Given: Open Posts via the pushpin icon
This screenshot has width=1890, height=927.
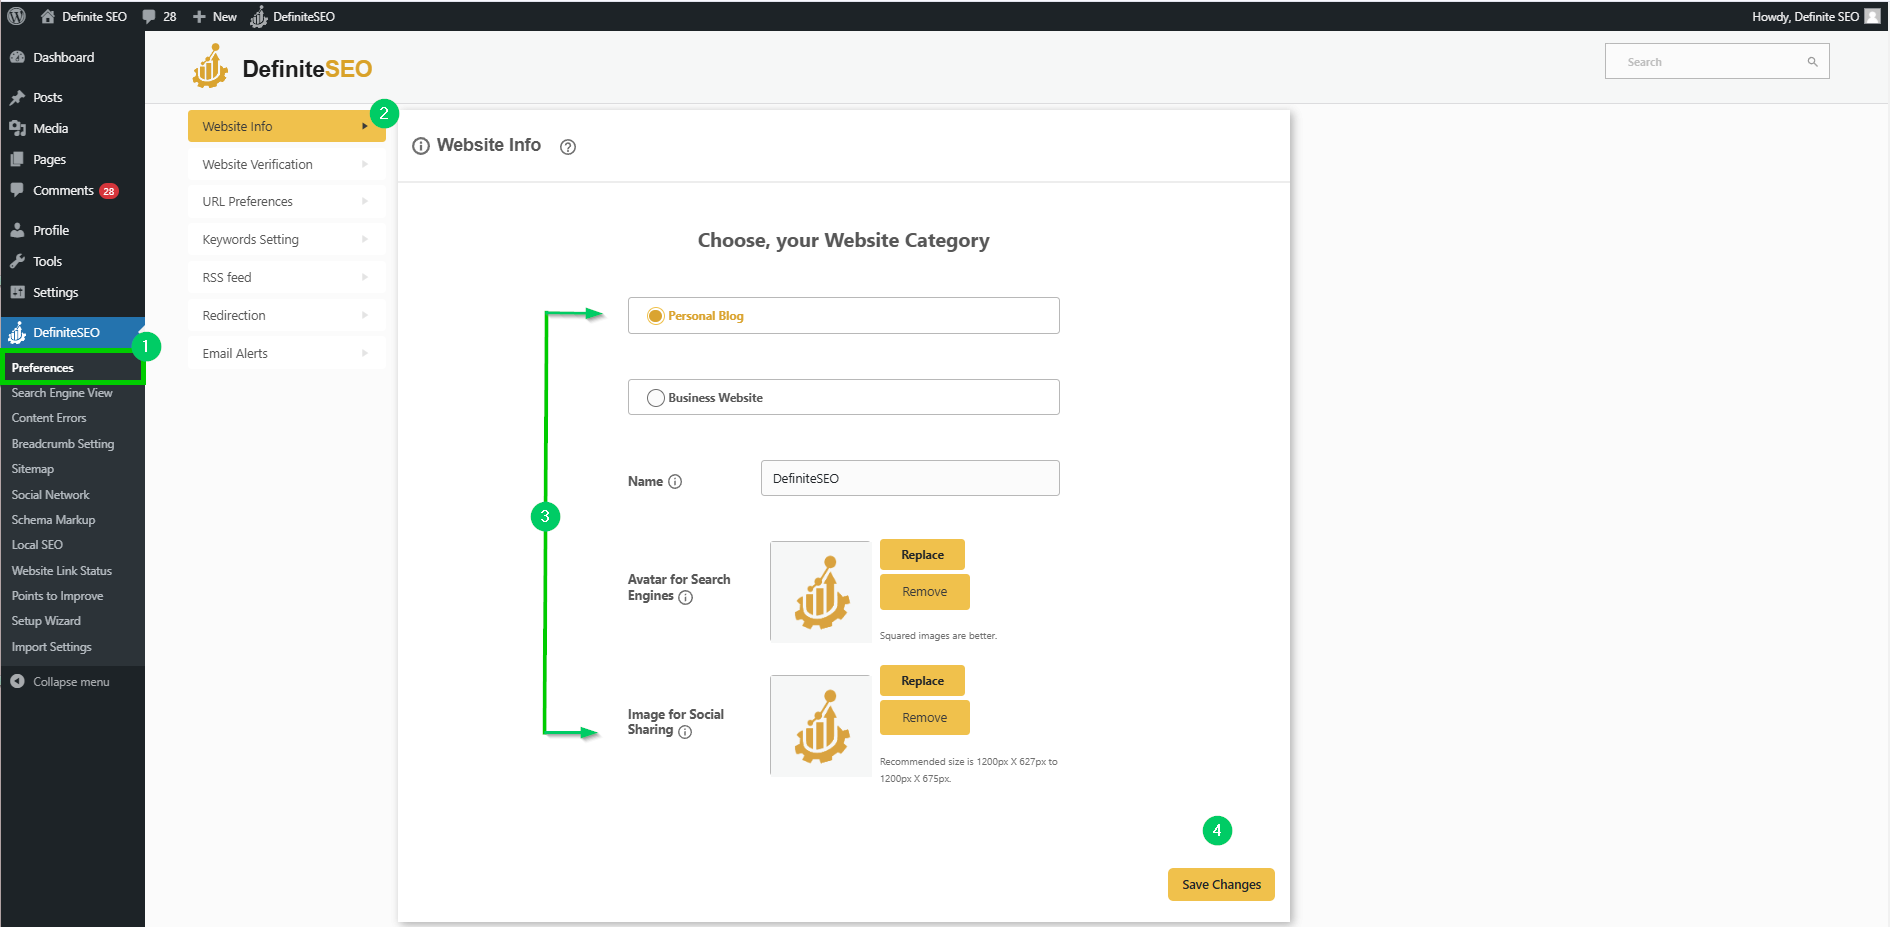Looking at the screenshot, I should [17, 97].
